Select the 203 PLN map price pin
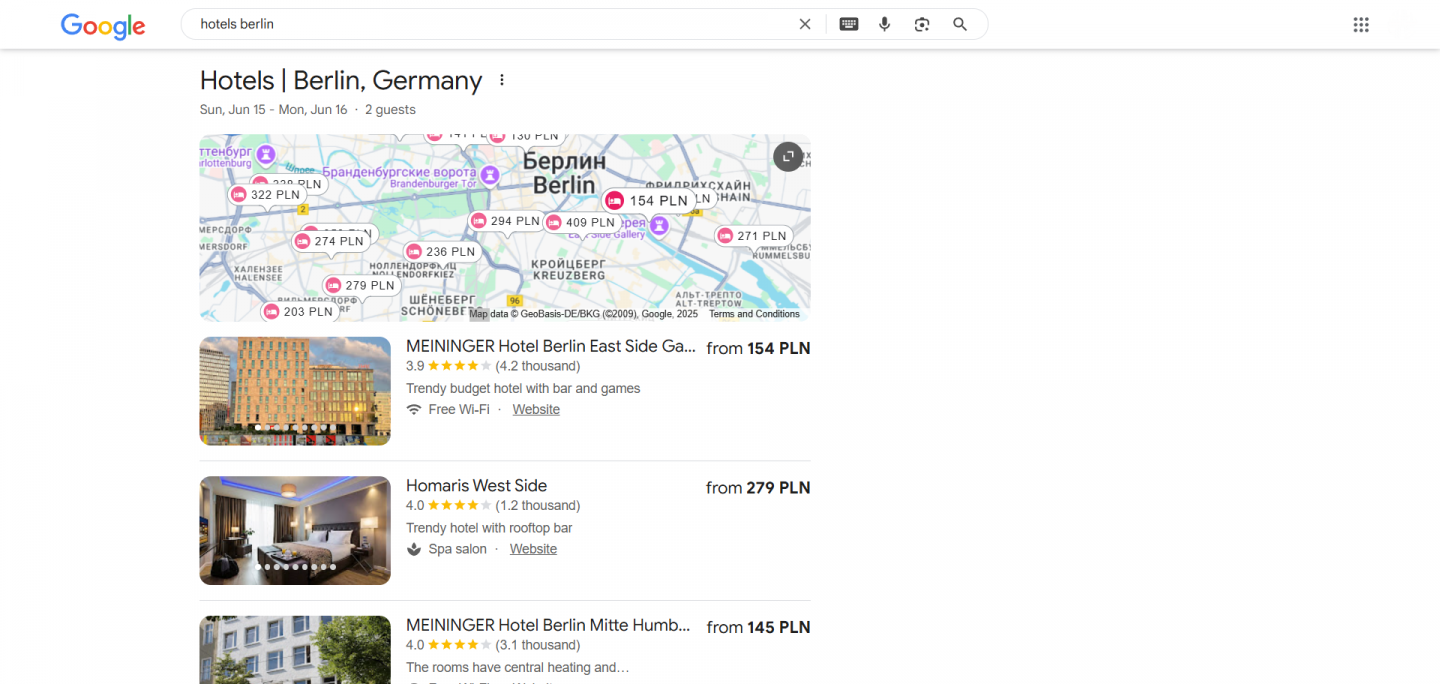This screenshot has height=684, width=1440. coord(299,312)
